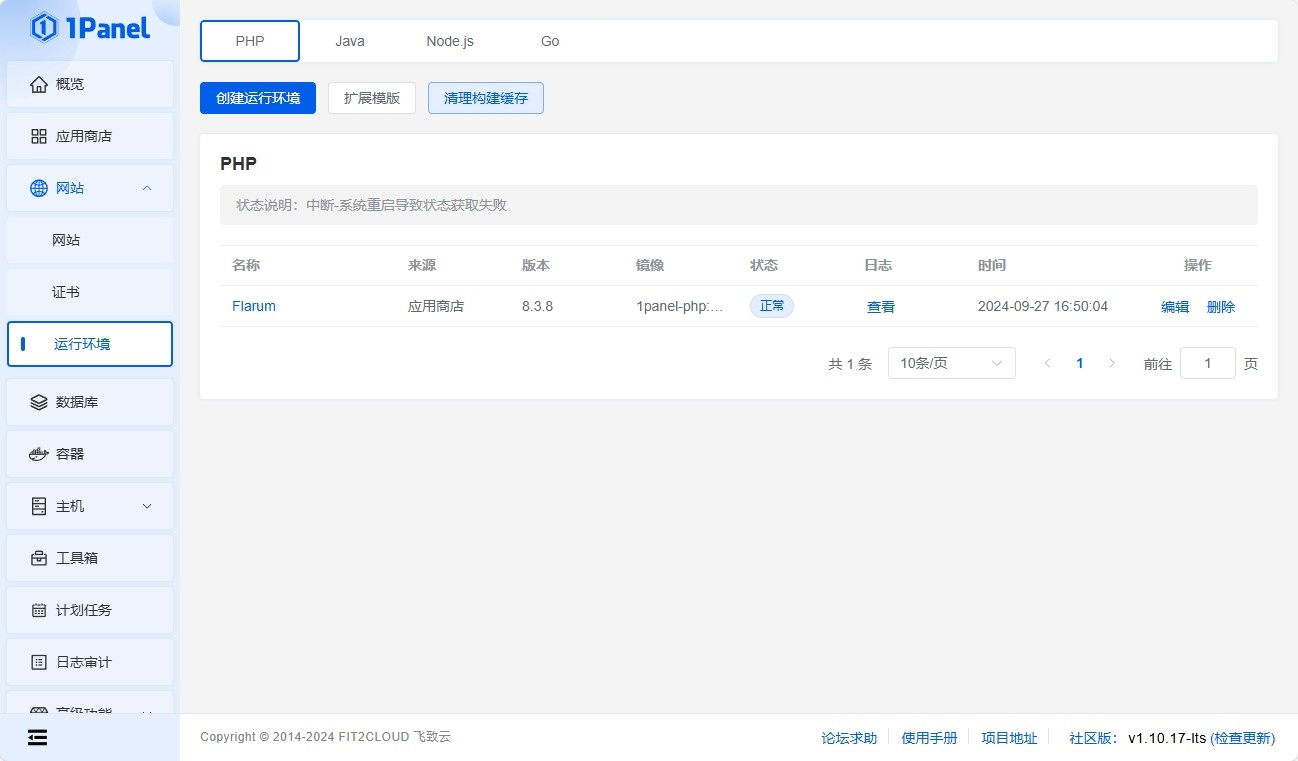This screenshot has width=1298, height=761.
Task: Click the 扩展模版 button
Action: 372,98
